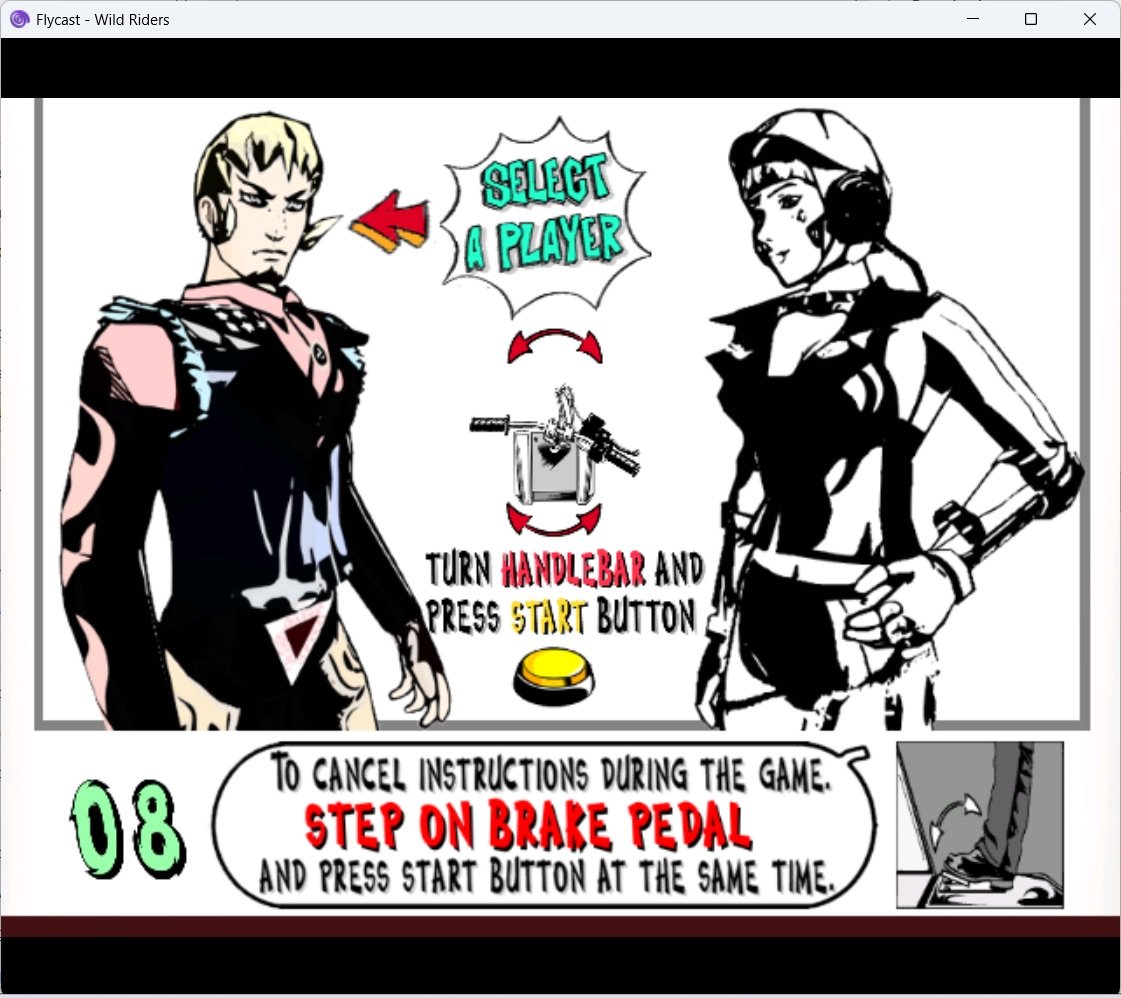Click the red Step On Brake Pedal text
Viewport: 1121px width, 998px height.
tap(527, 826)
